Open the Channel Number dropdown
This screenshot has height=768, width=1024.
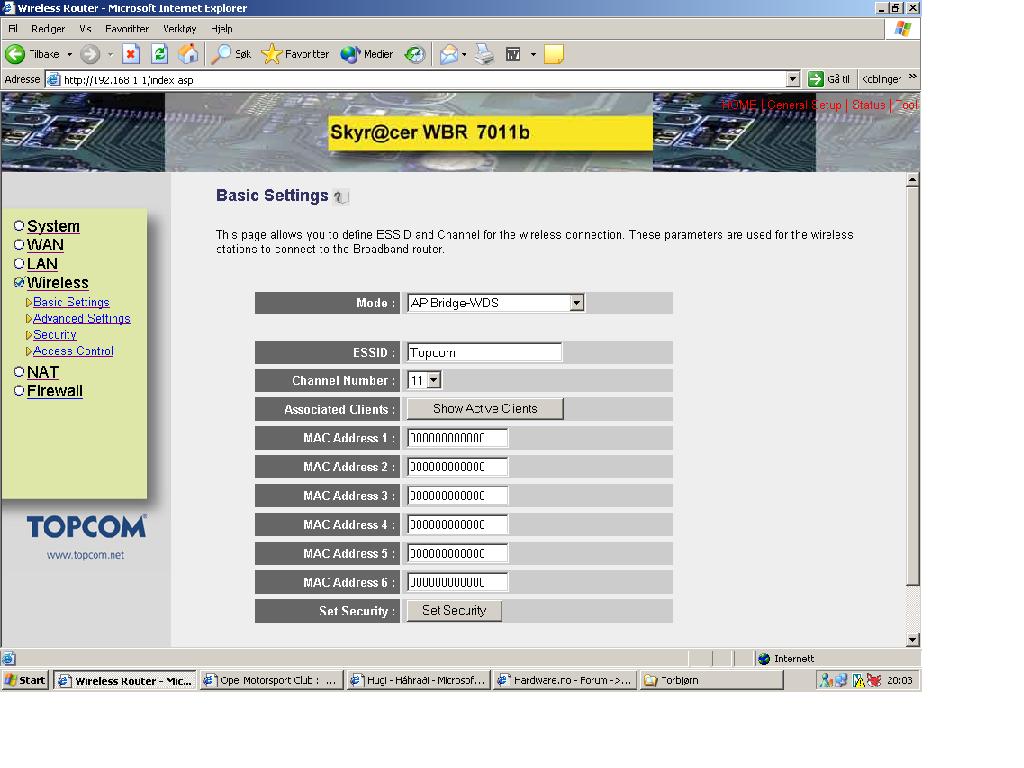[x=424, y=380]
